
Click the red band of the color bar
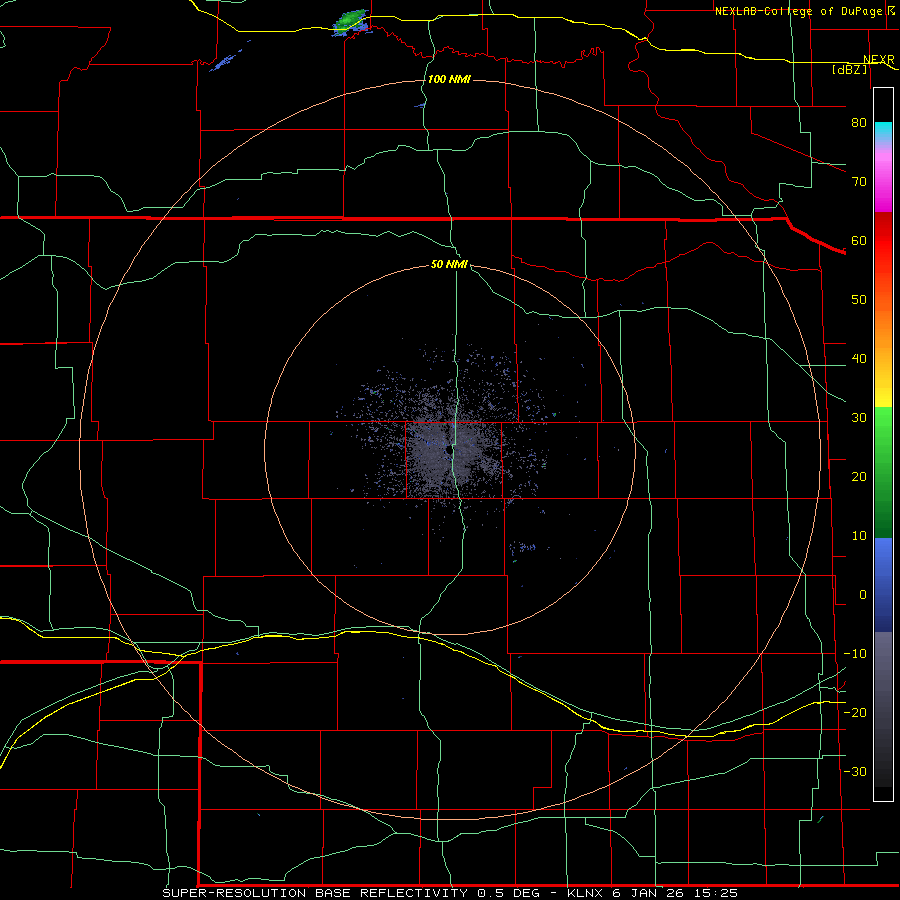point(883,240)
